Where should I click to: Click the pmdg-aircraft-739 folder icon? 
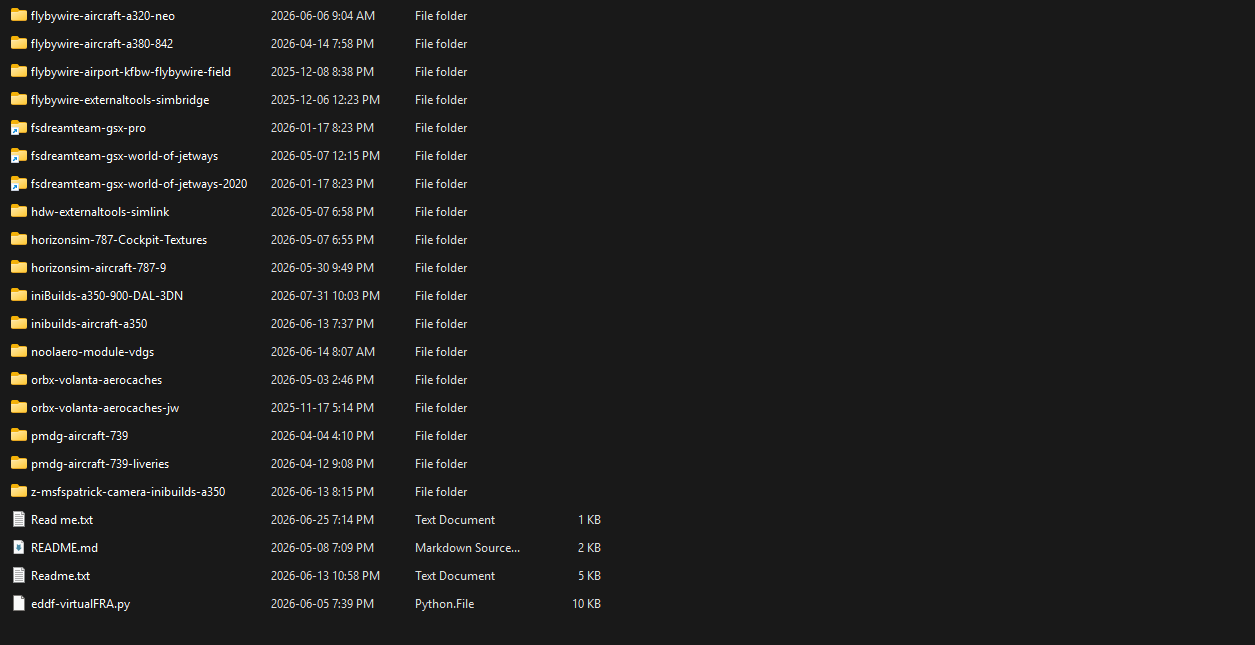(18, 435)
